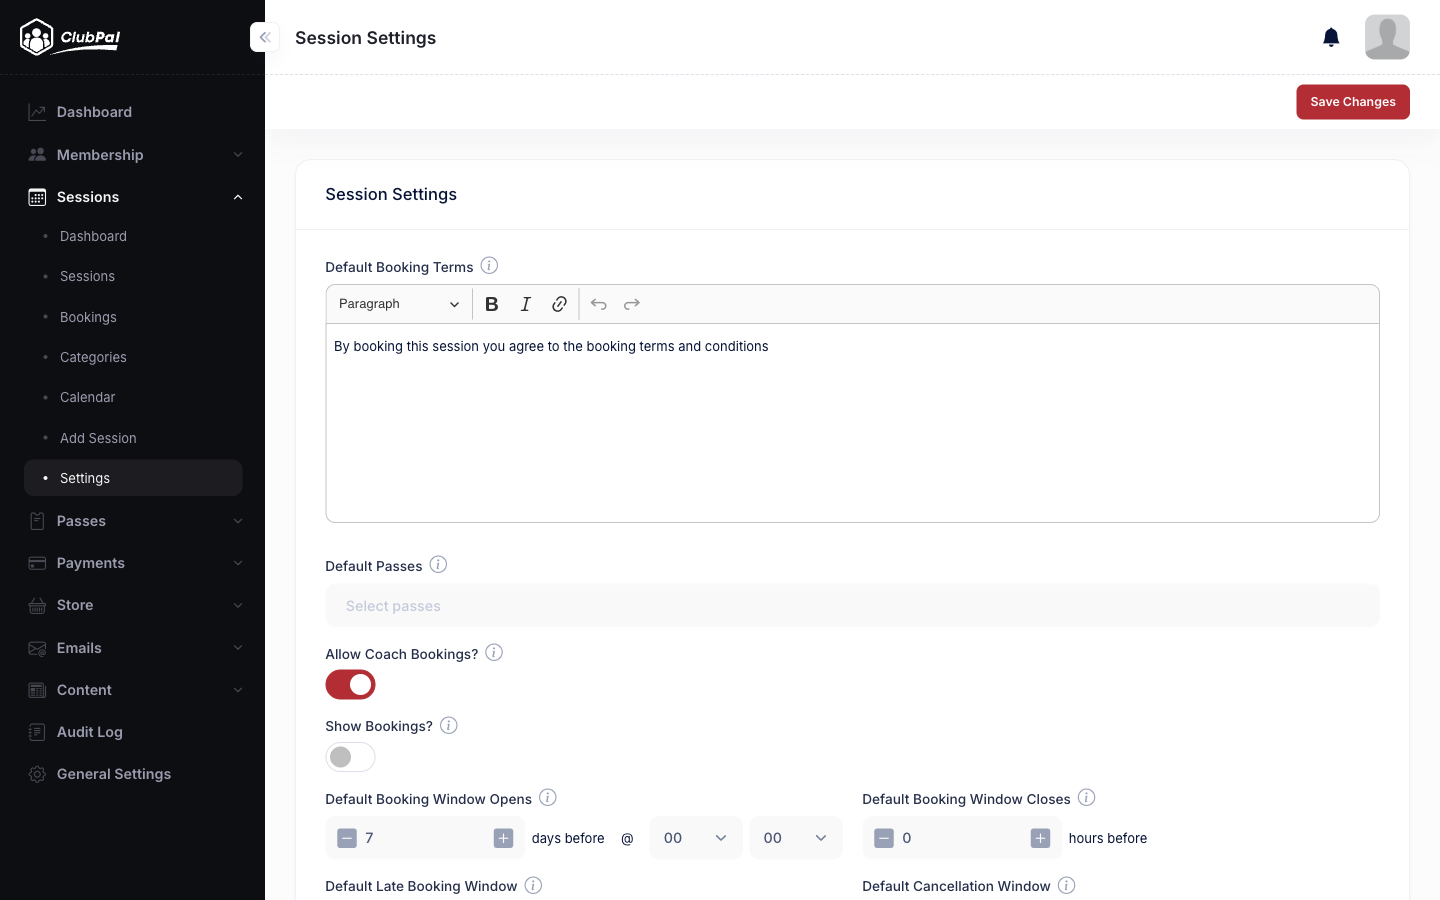Open the Bookings page from the sidebar
The height and width of the screenshot is (900, 1440).
[88, 317]
